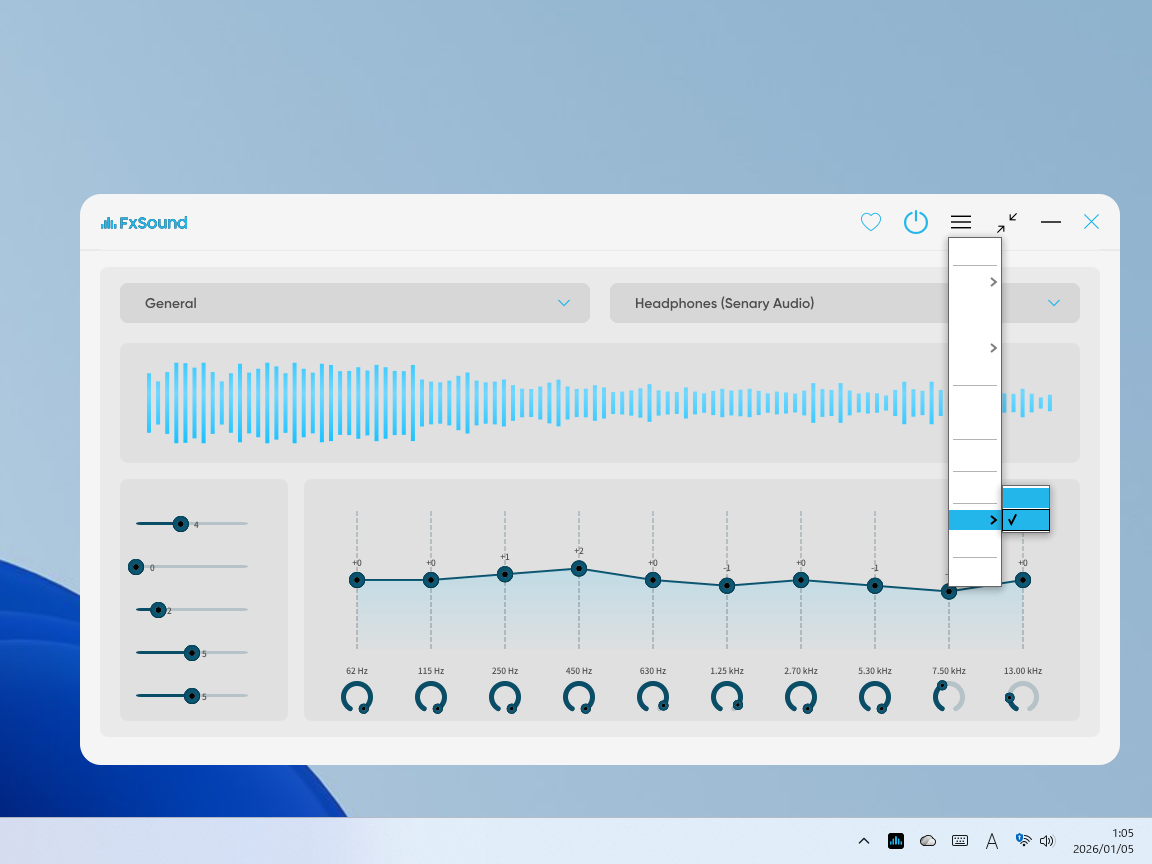Select the checked submenu item
Screen dimensions: 1152x864
pos(1026,520)
